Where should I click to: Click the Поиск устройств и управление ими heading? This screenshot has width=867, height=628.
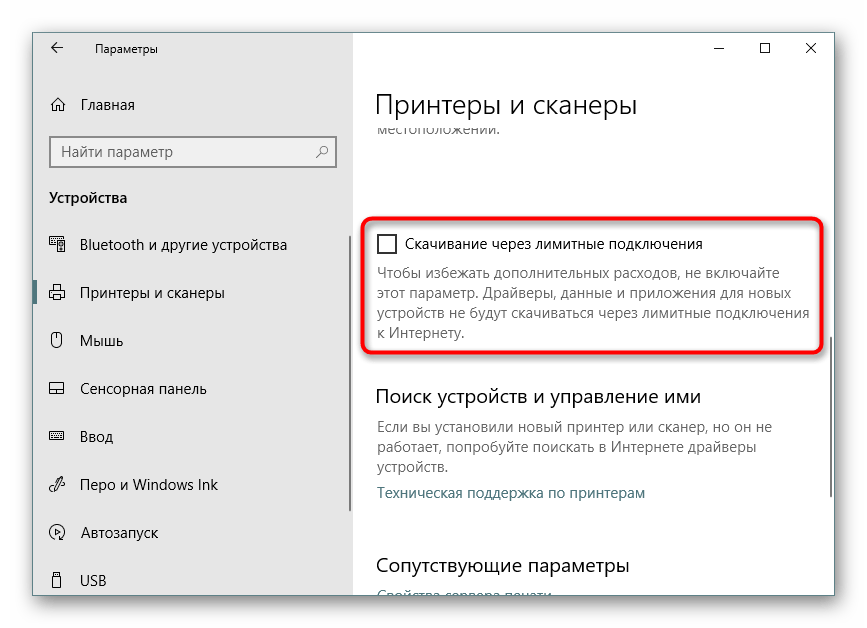(x=538, y=396)
